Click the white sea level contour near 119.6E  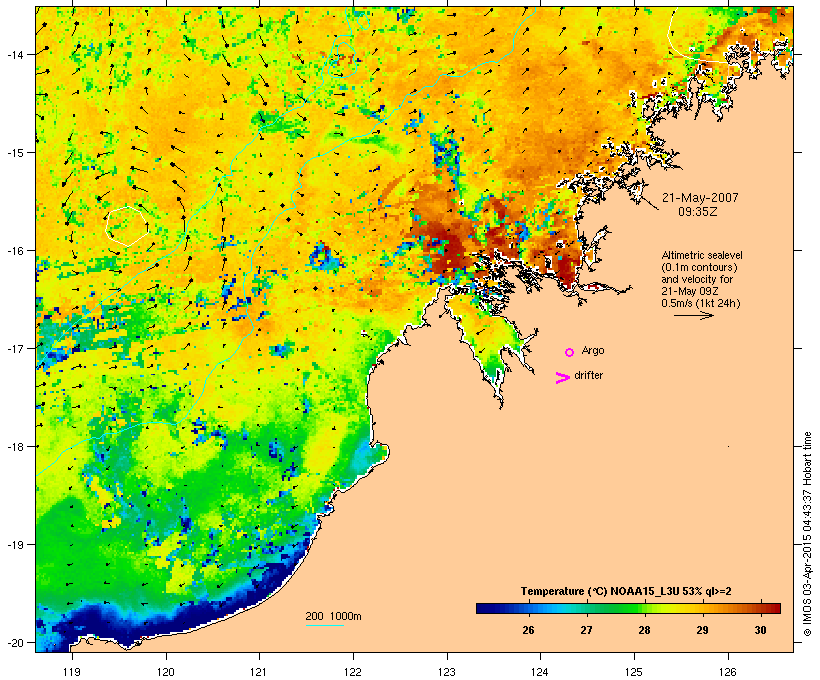(x=127, y=226)
